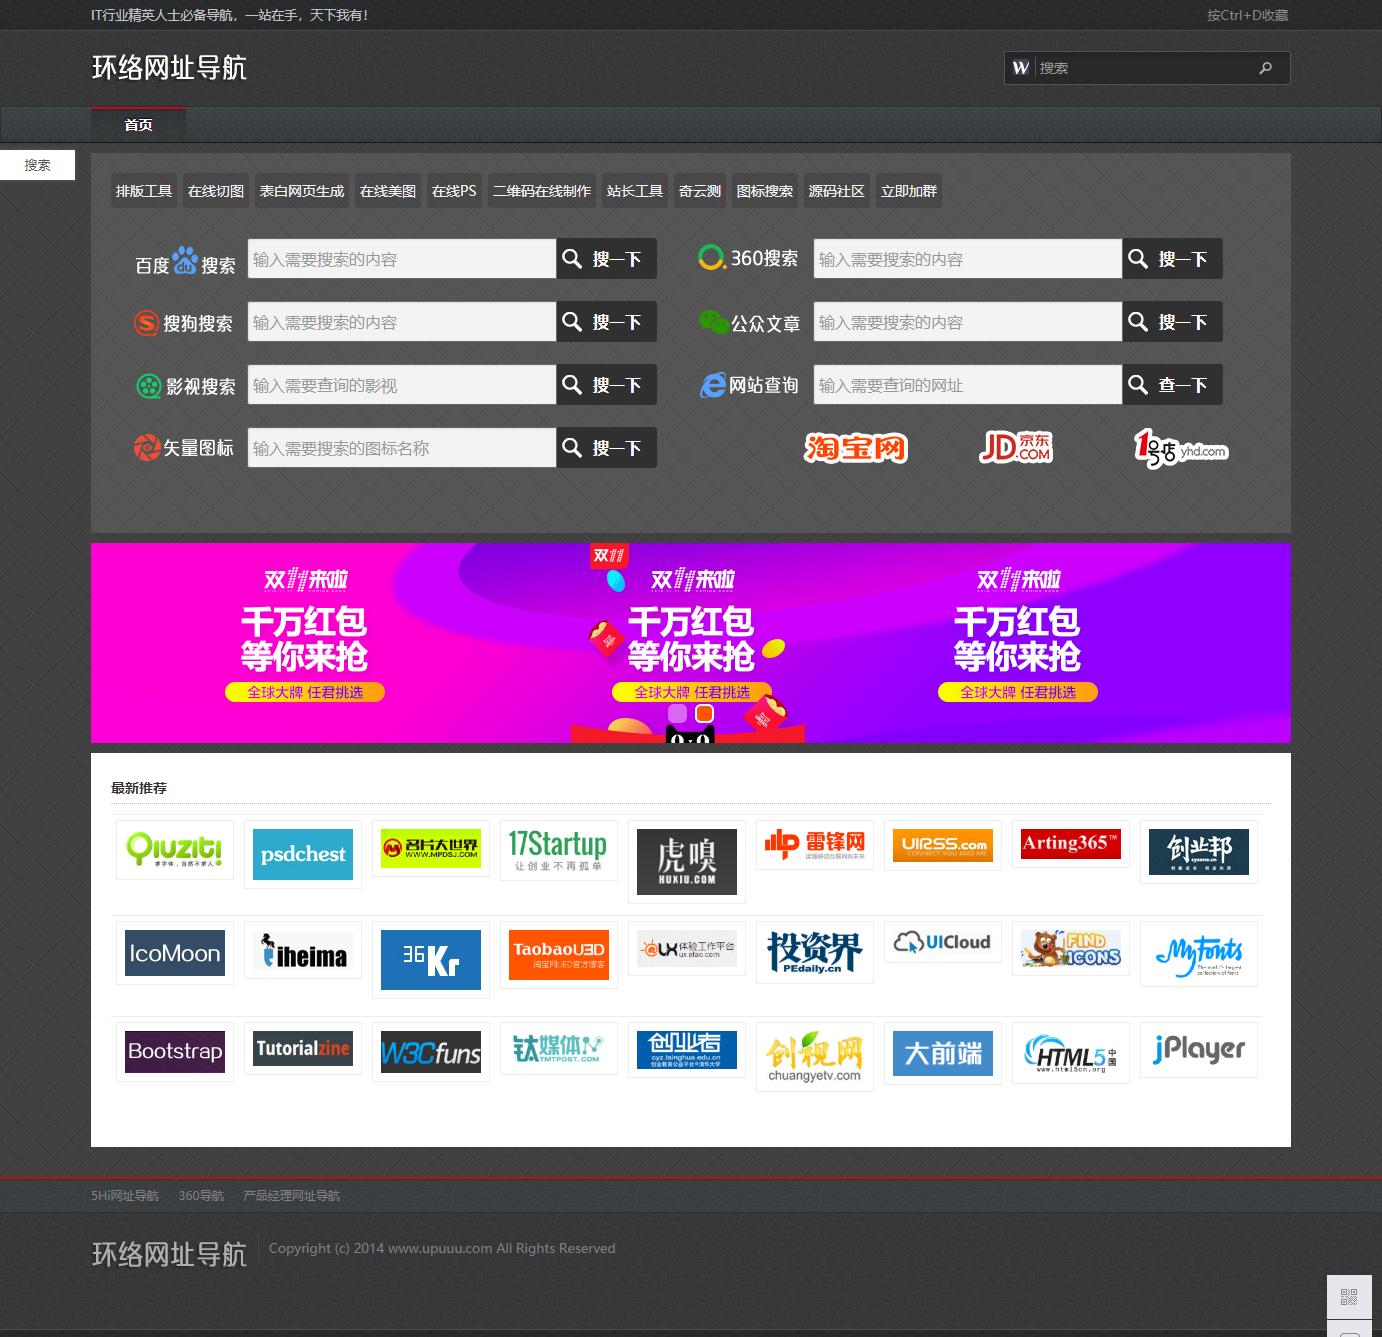Click the 搜索 side tab on left
The image size is (1382, 1337).
(x=37, y=165)
